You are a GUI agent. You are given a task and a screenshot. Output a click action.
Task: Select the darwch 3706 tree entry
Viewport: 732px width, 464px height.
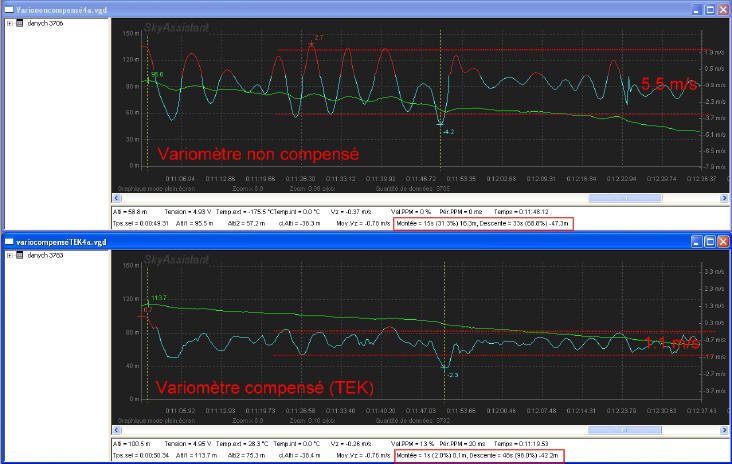[45, 23]
